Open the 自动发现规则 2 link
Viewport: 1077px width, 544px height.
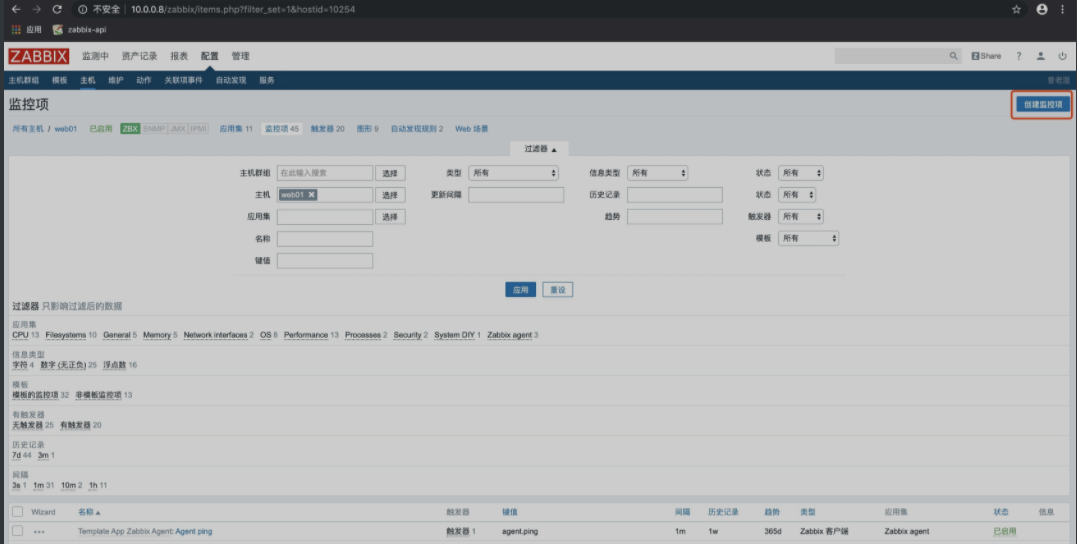coord(417,128)
